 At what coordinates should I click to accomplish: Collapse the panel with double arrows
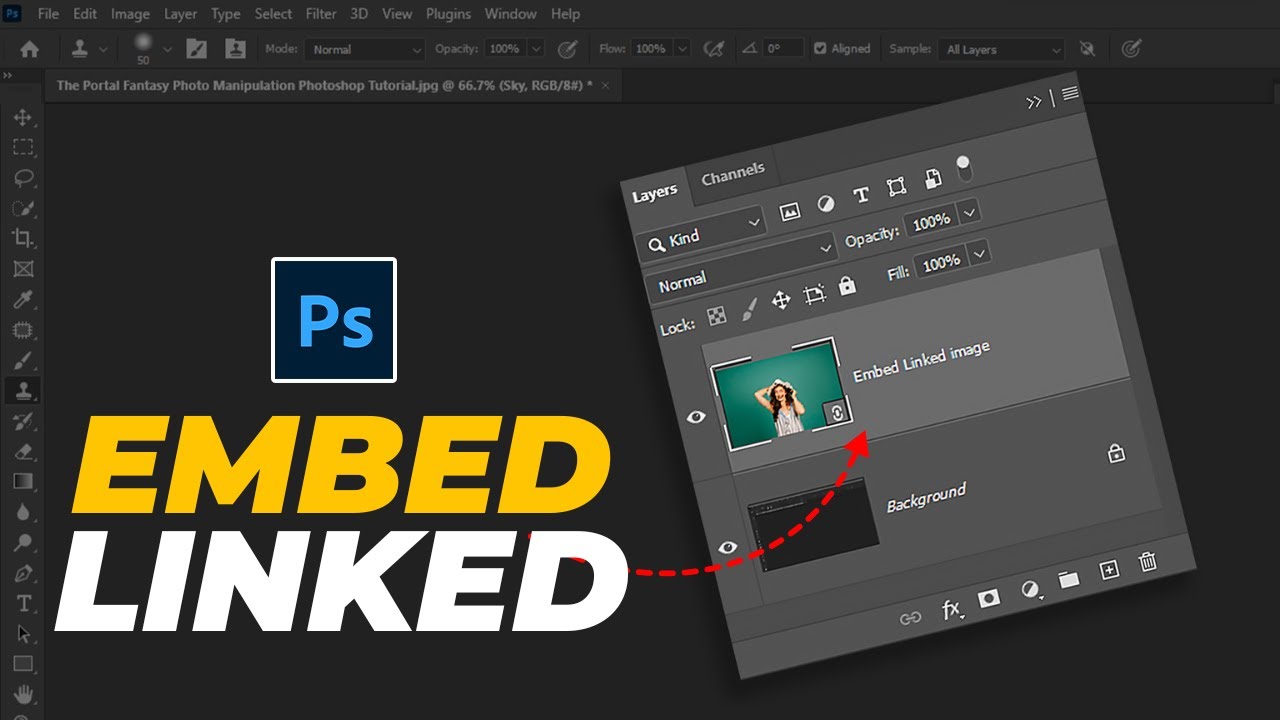click(x=1034, y=102)
